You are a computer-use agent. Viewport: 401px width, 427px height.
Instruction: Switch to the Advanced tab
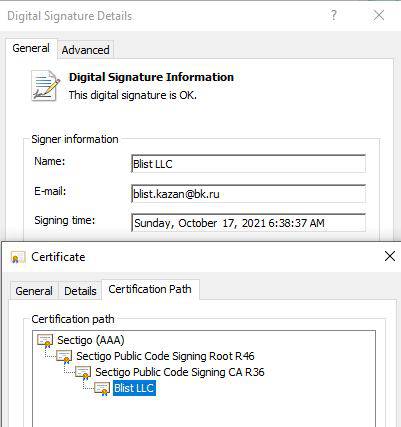(85, 50)
